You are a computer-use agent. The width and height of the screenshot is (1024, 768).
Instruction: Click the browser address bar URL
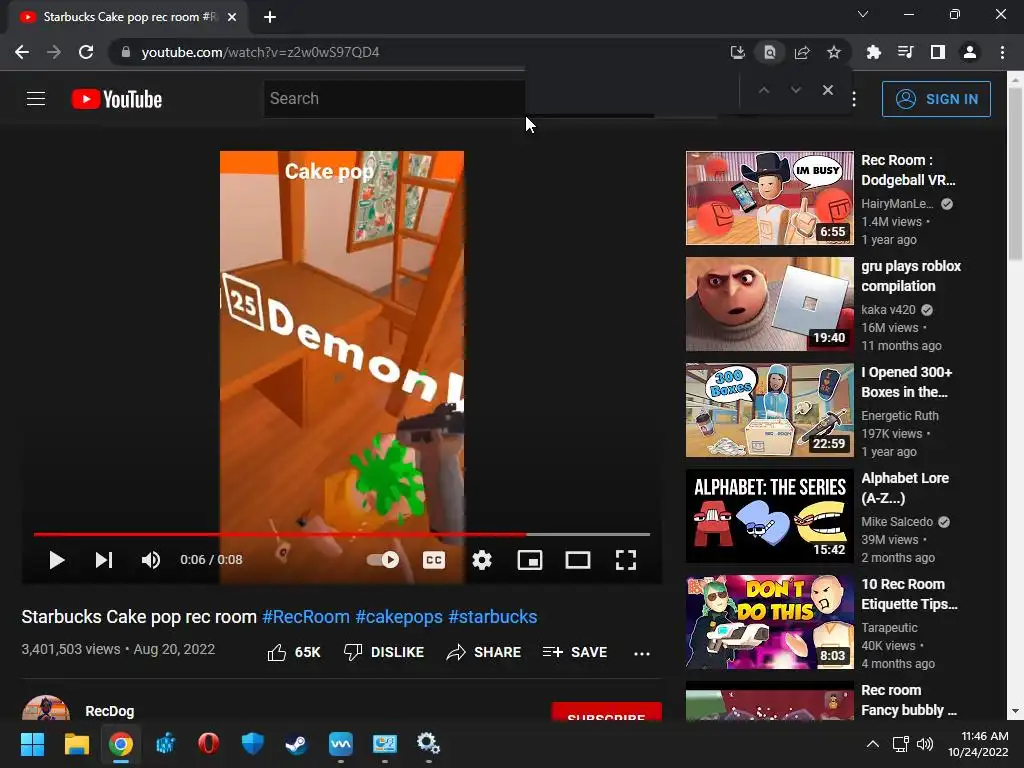261,52
